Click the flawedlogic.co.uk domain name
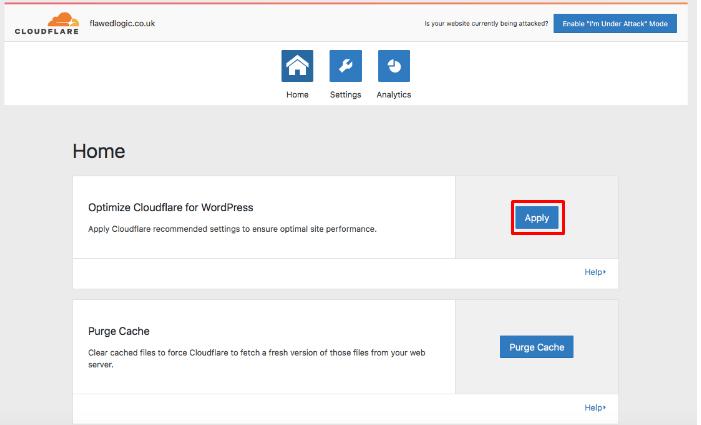The width and height of the screenshot is (701, 425). click(122, 23)
